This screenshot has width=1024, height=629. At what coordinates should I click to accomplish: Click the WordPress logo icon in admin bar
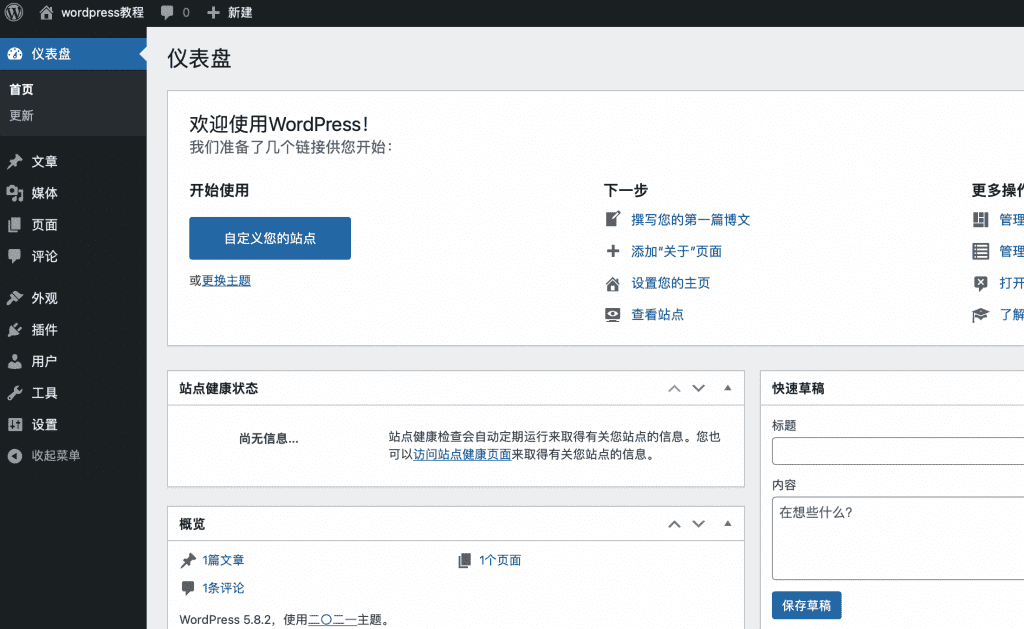pos(14,12)
